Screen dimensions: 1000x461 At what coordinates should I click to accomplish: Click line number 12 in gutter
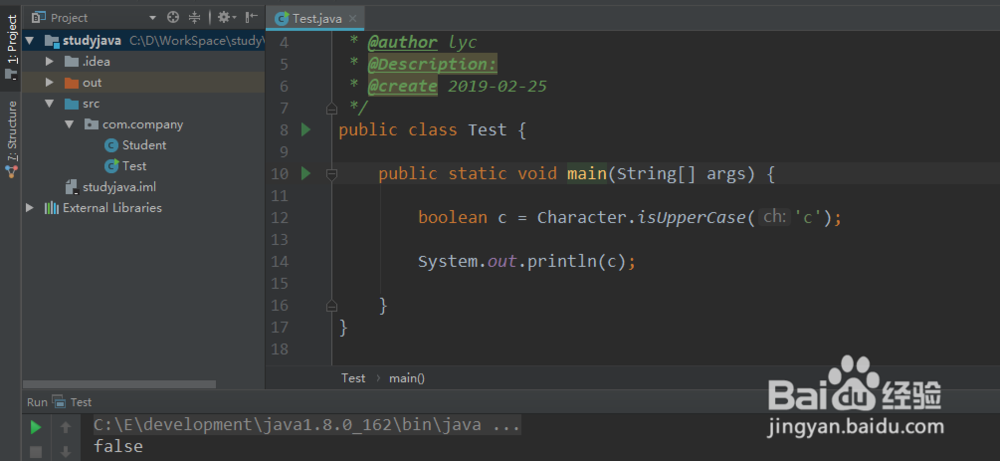point(280,218)
